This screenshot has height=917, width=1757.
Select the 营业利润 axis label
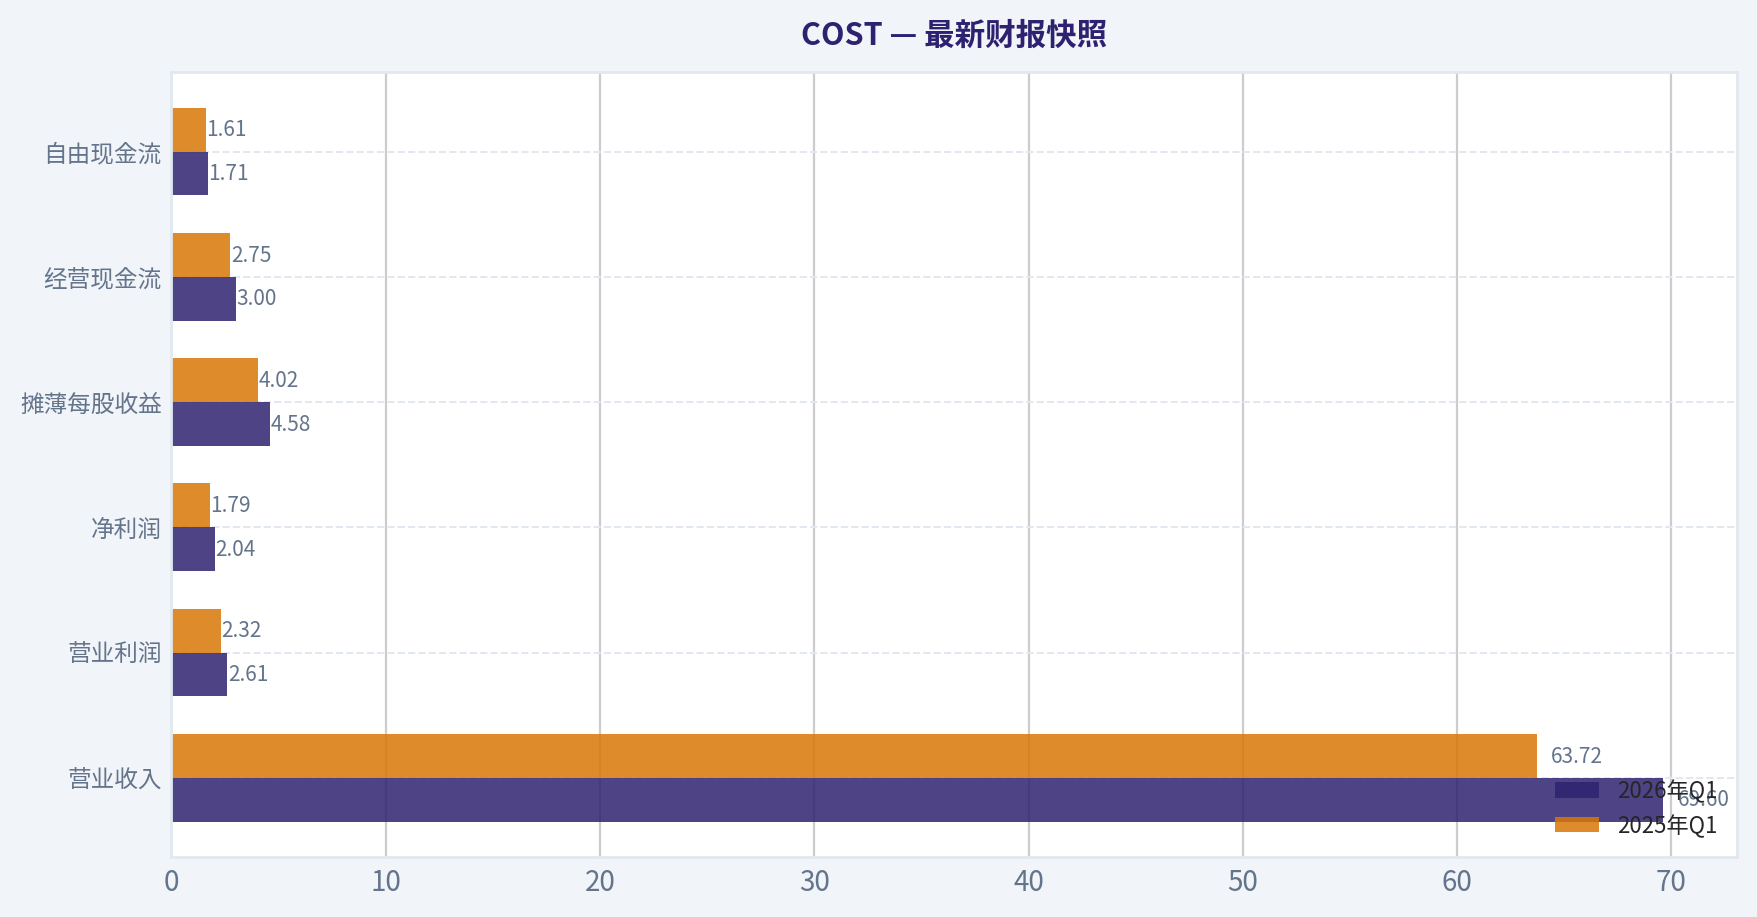[x=115, y=653]
